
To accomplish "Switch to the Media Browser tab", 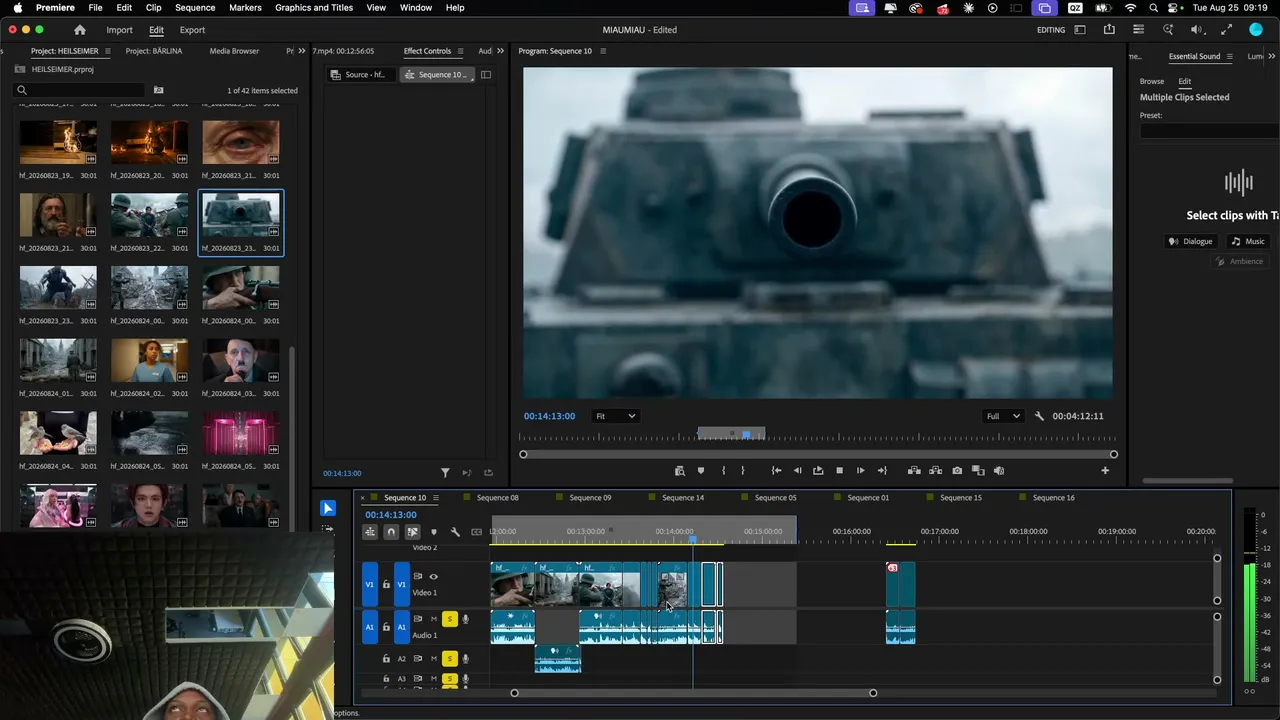I will point(234,51).
